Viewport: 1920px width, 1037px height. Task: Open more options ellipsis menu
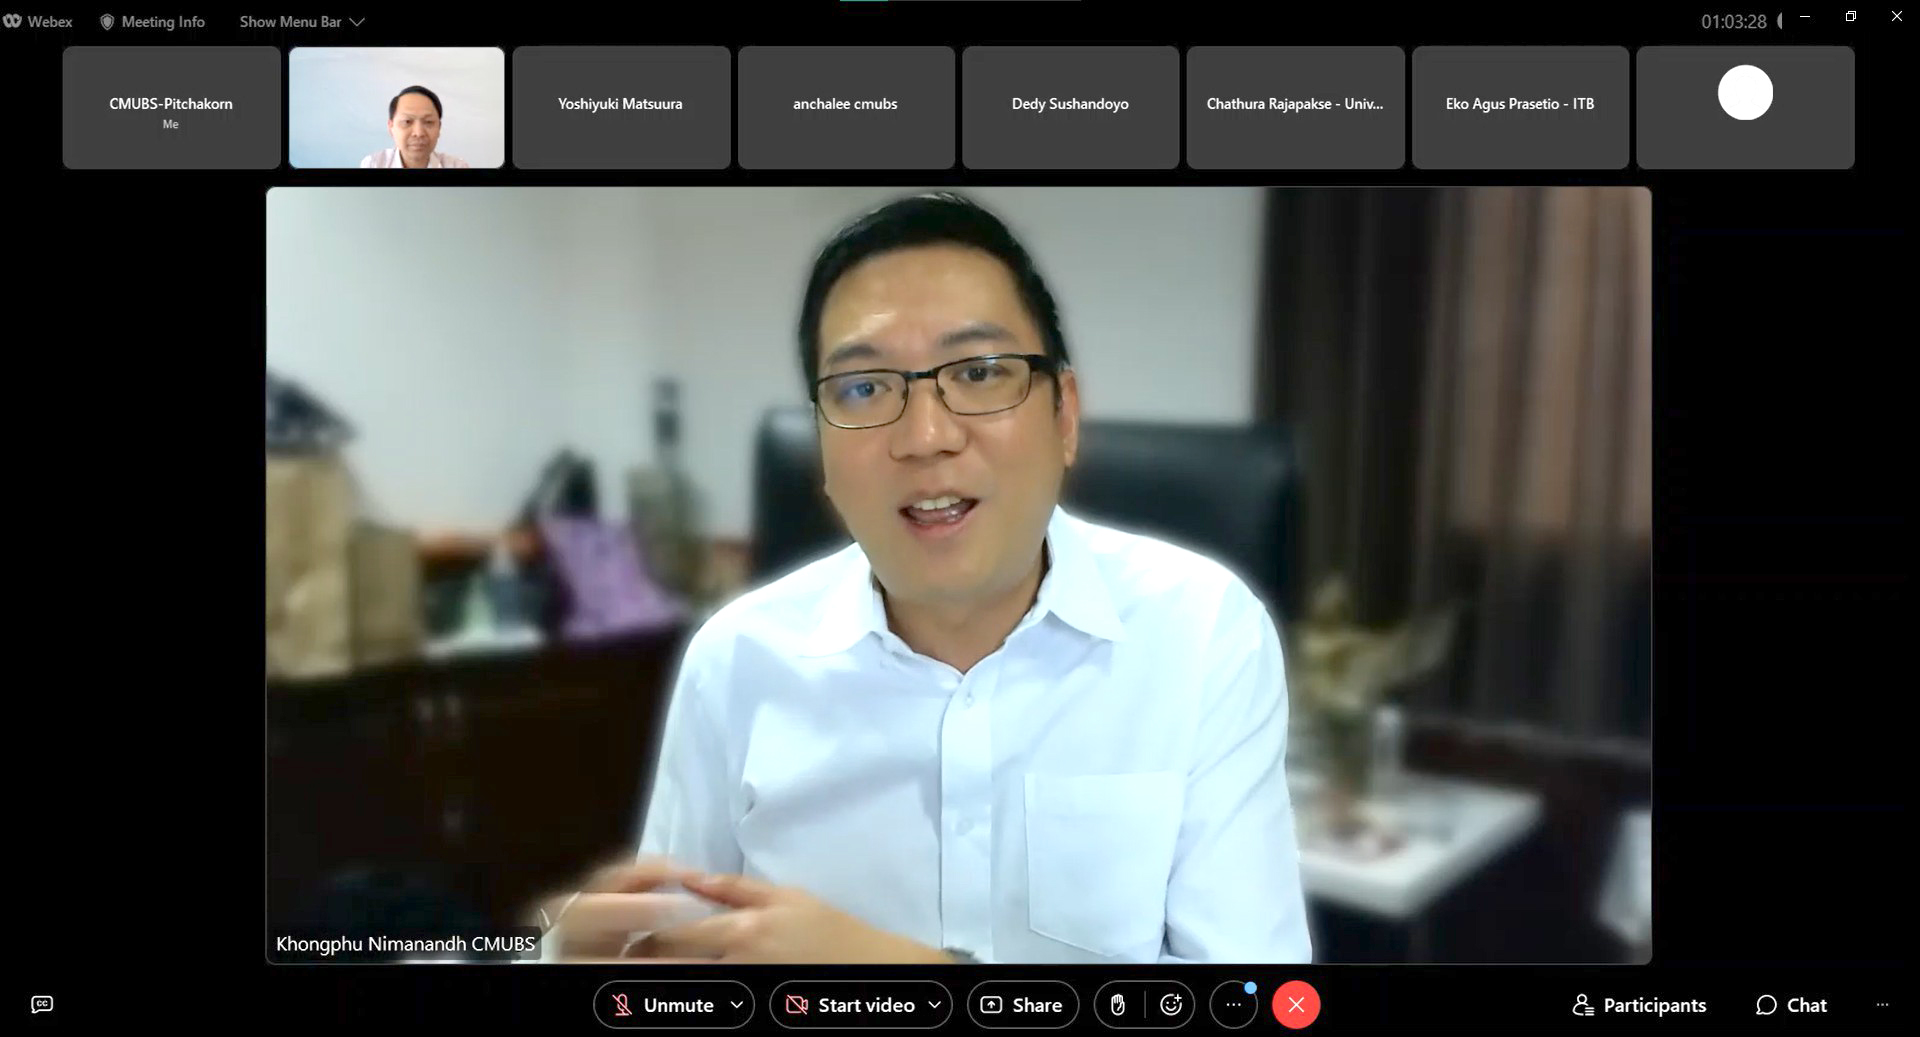tap(1234, 1005)
